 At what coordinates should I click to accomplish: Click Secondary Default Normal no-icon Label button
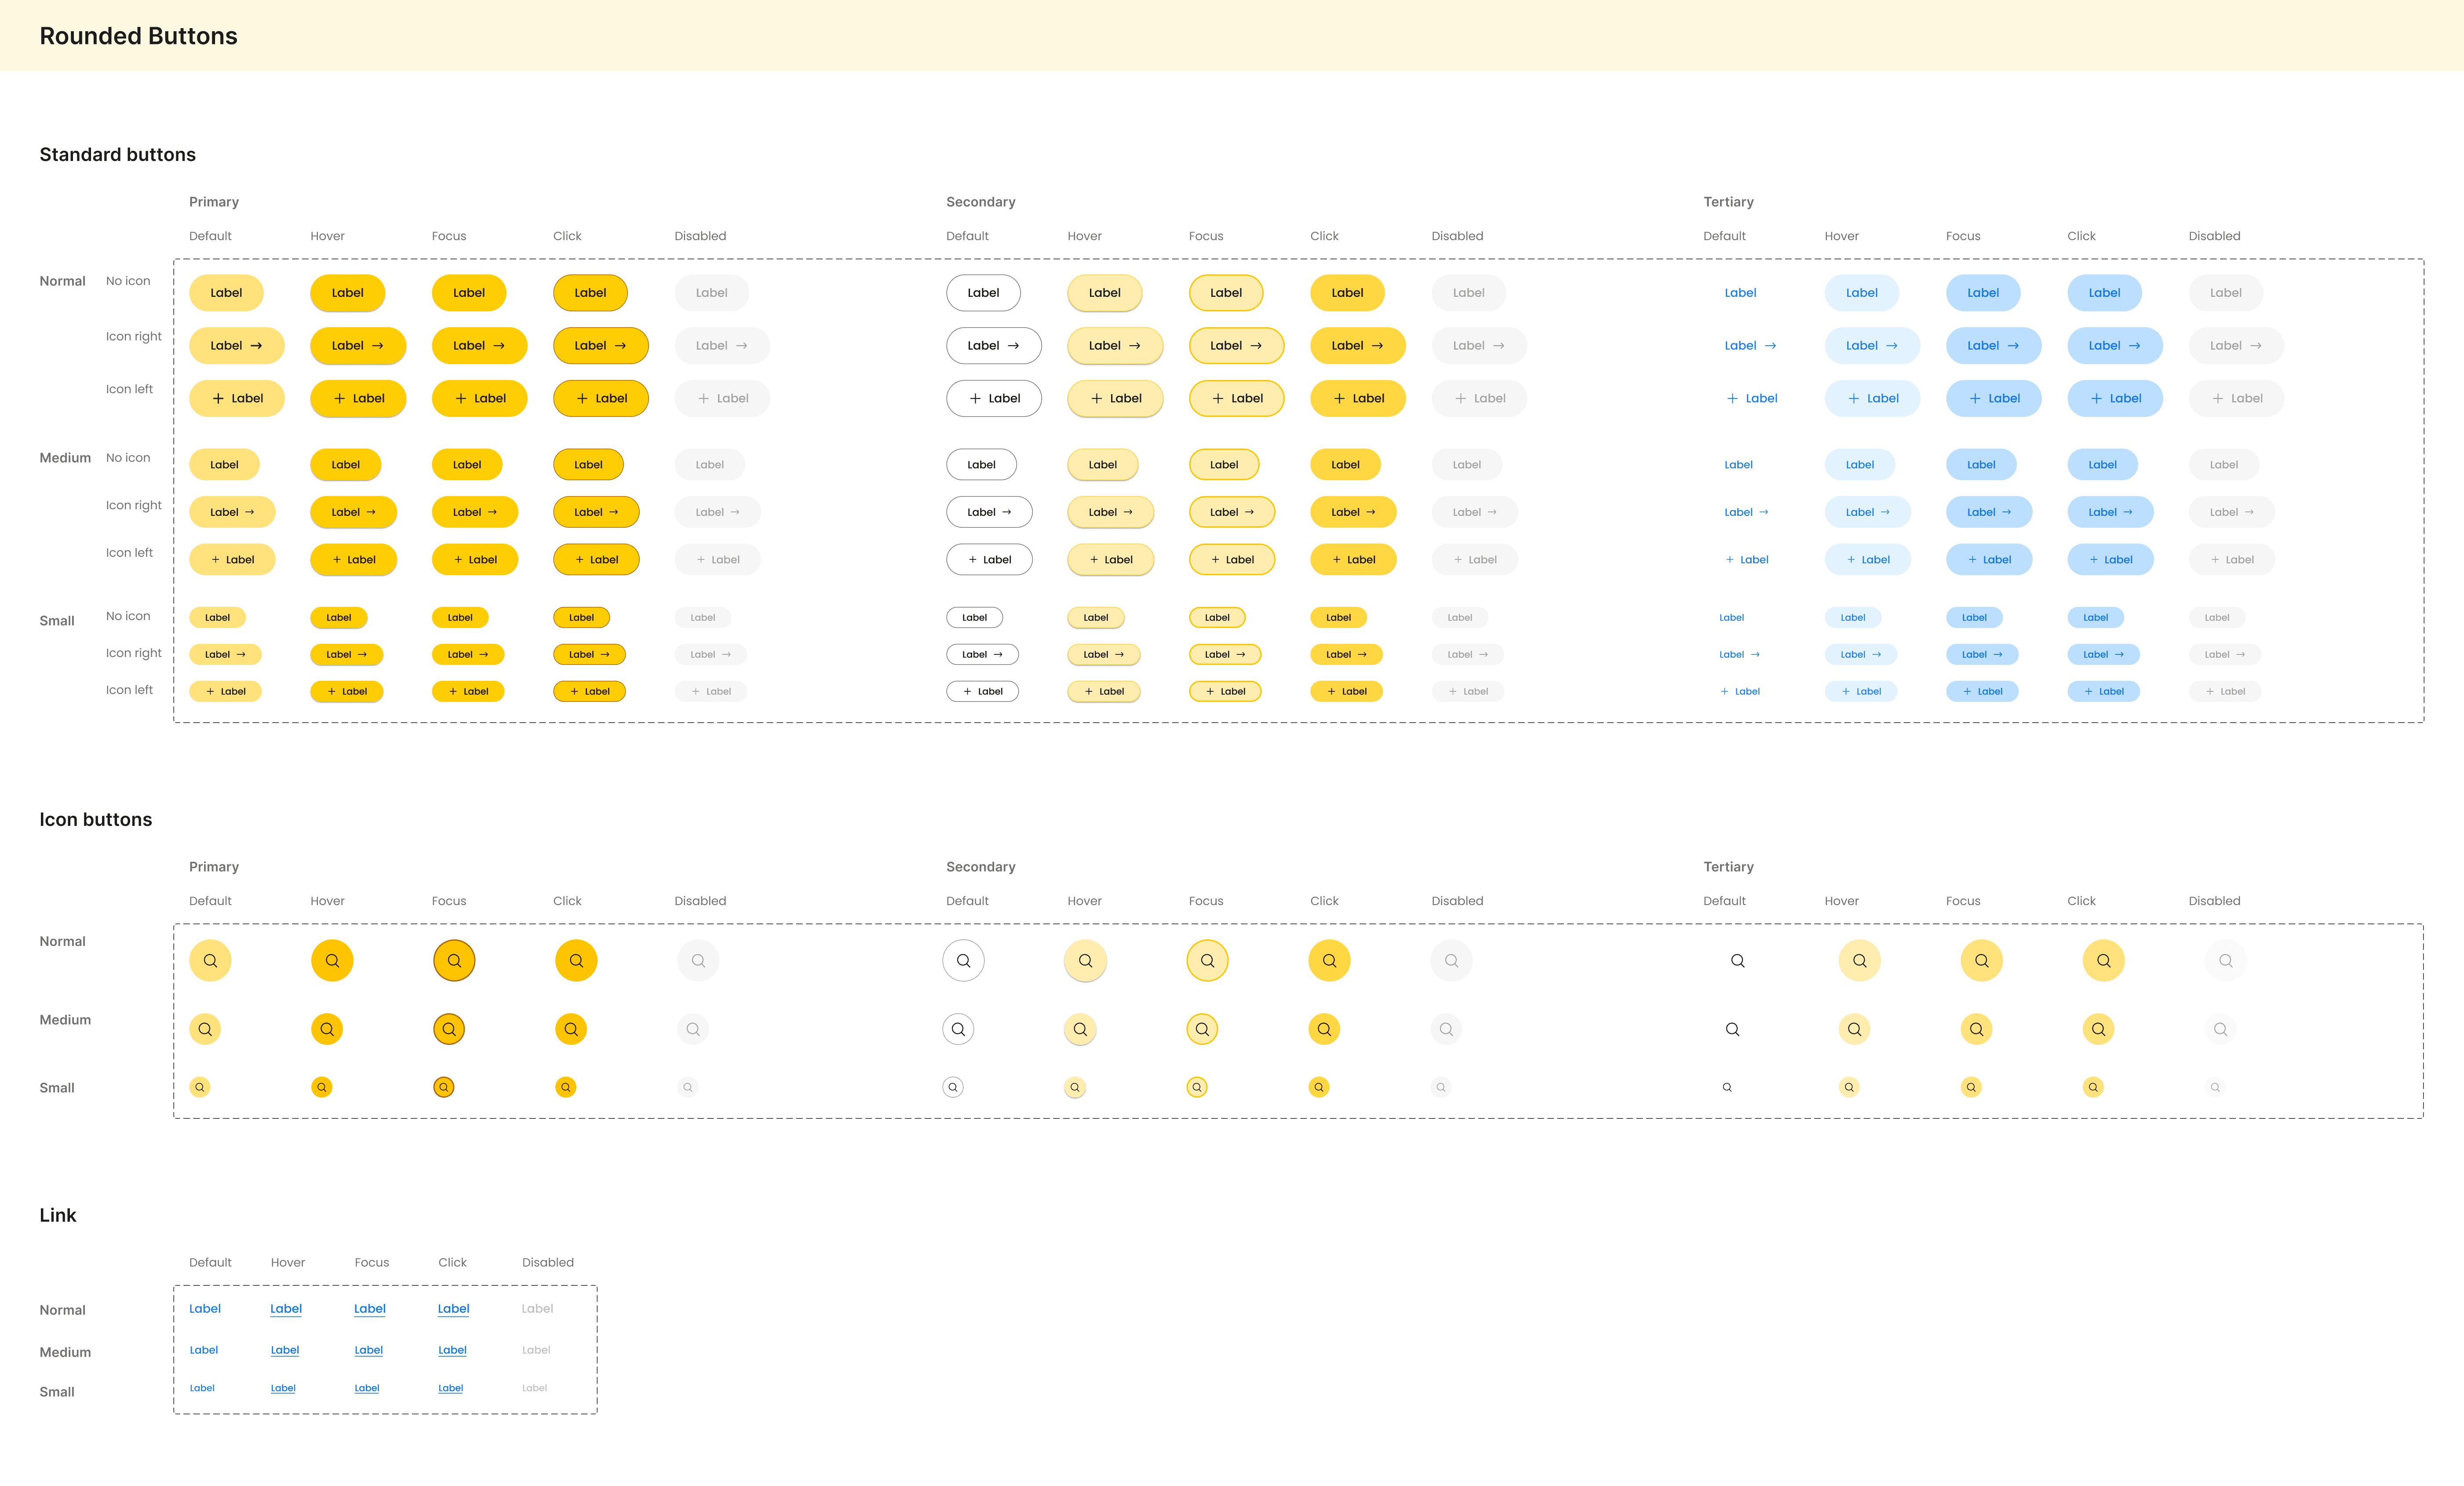point(983,293)
